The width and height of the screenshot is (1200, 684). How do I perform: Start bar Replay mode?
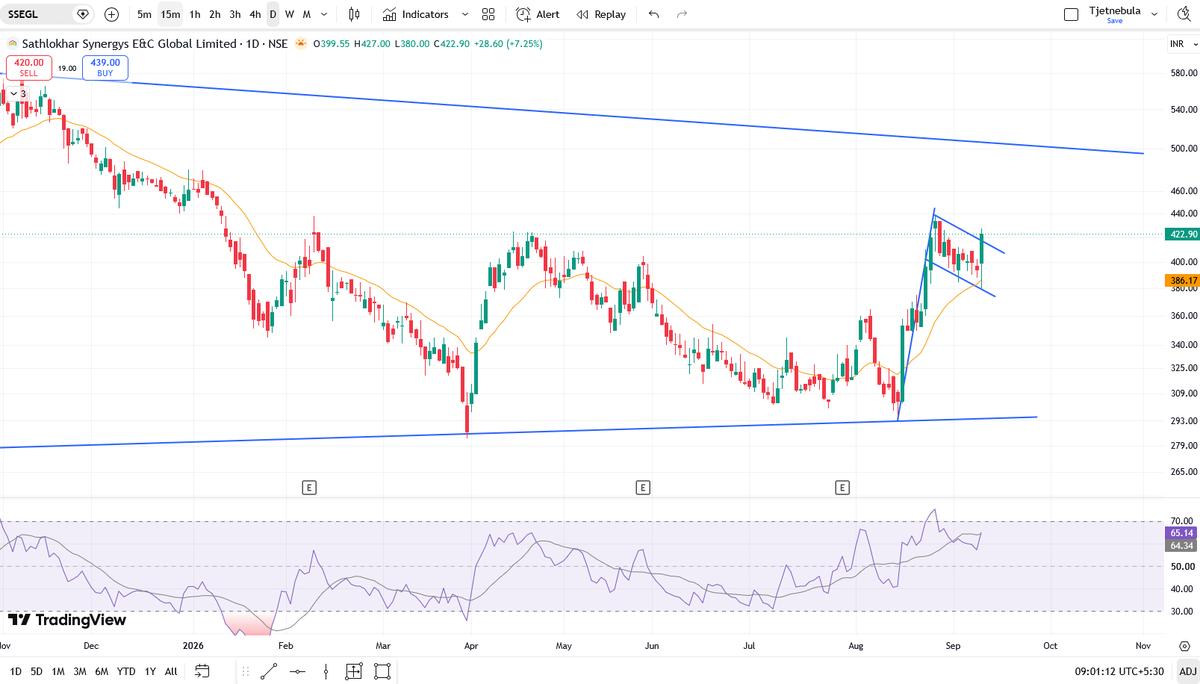click(x=601, y=14)
